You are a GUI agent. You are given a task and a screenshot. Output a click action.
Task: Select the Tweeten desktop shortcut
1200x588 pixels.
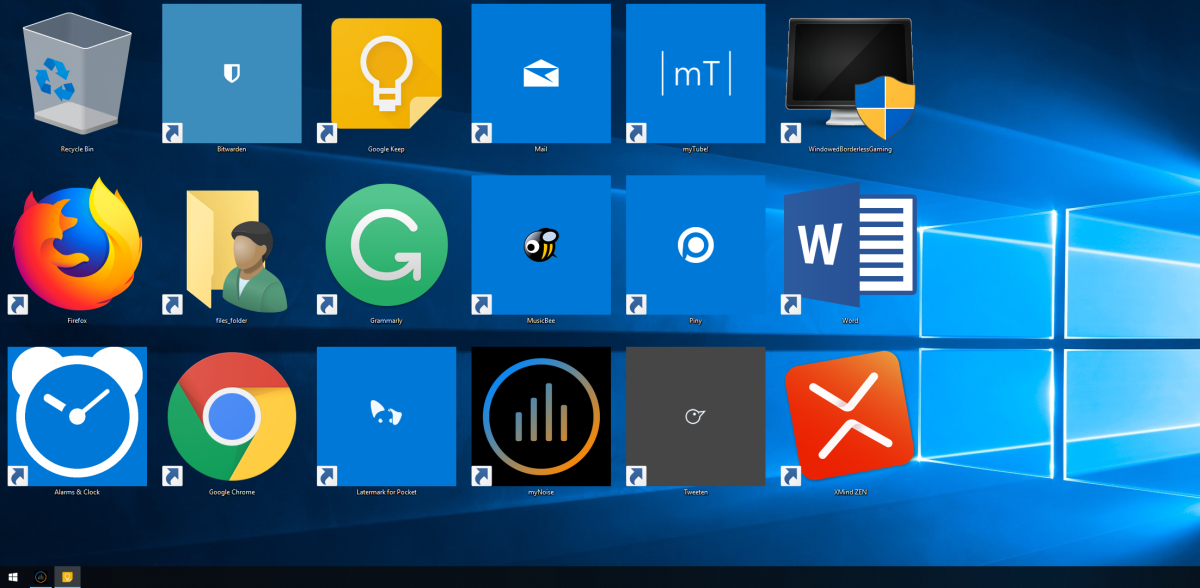pyautogui.click(x=695, y=416)
